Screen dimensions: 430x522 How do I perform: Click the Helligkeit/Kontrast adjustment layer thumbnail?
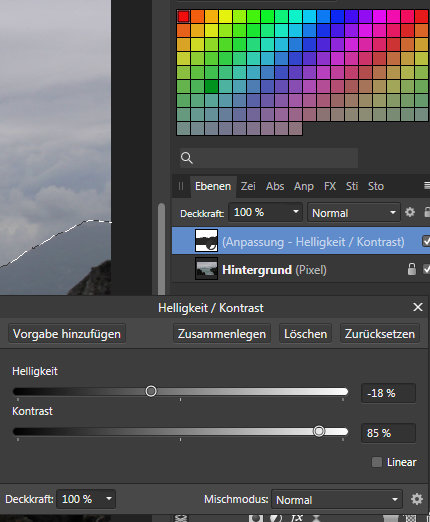pos(206,240)
